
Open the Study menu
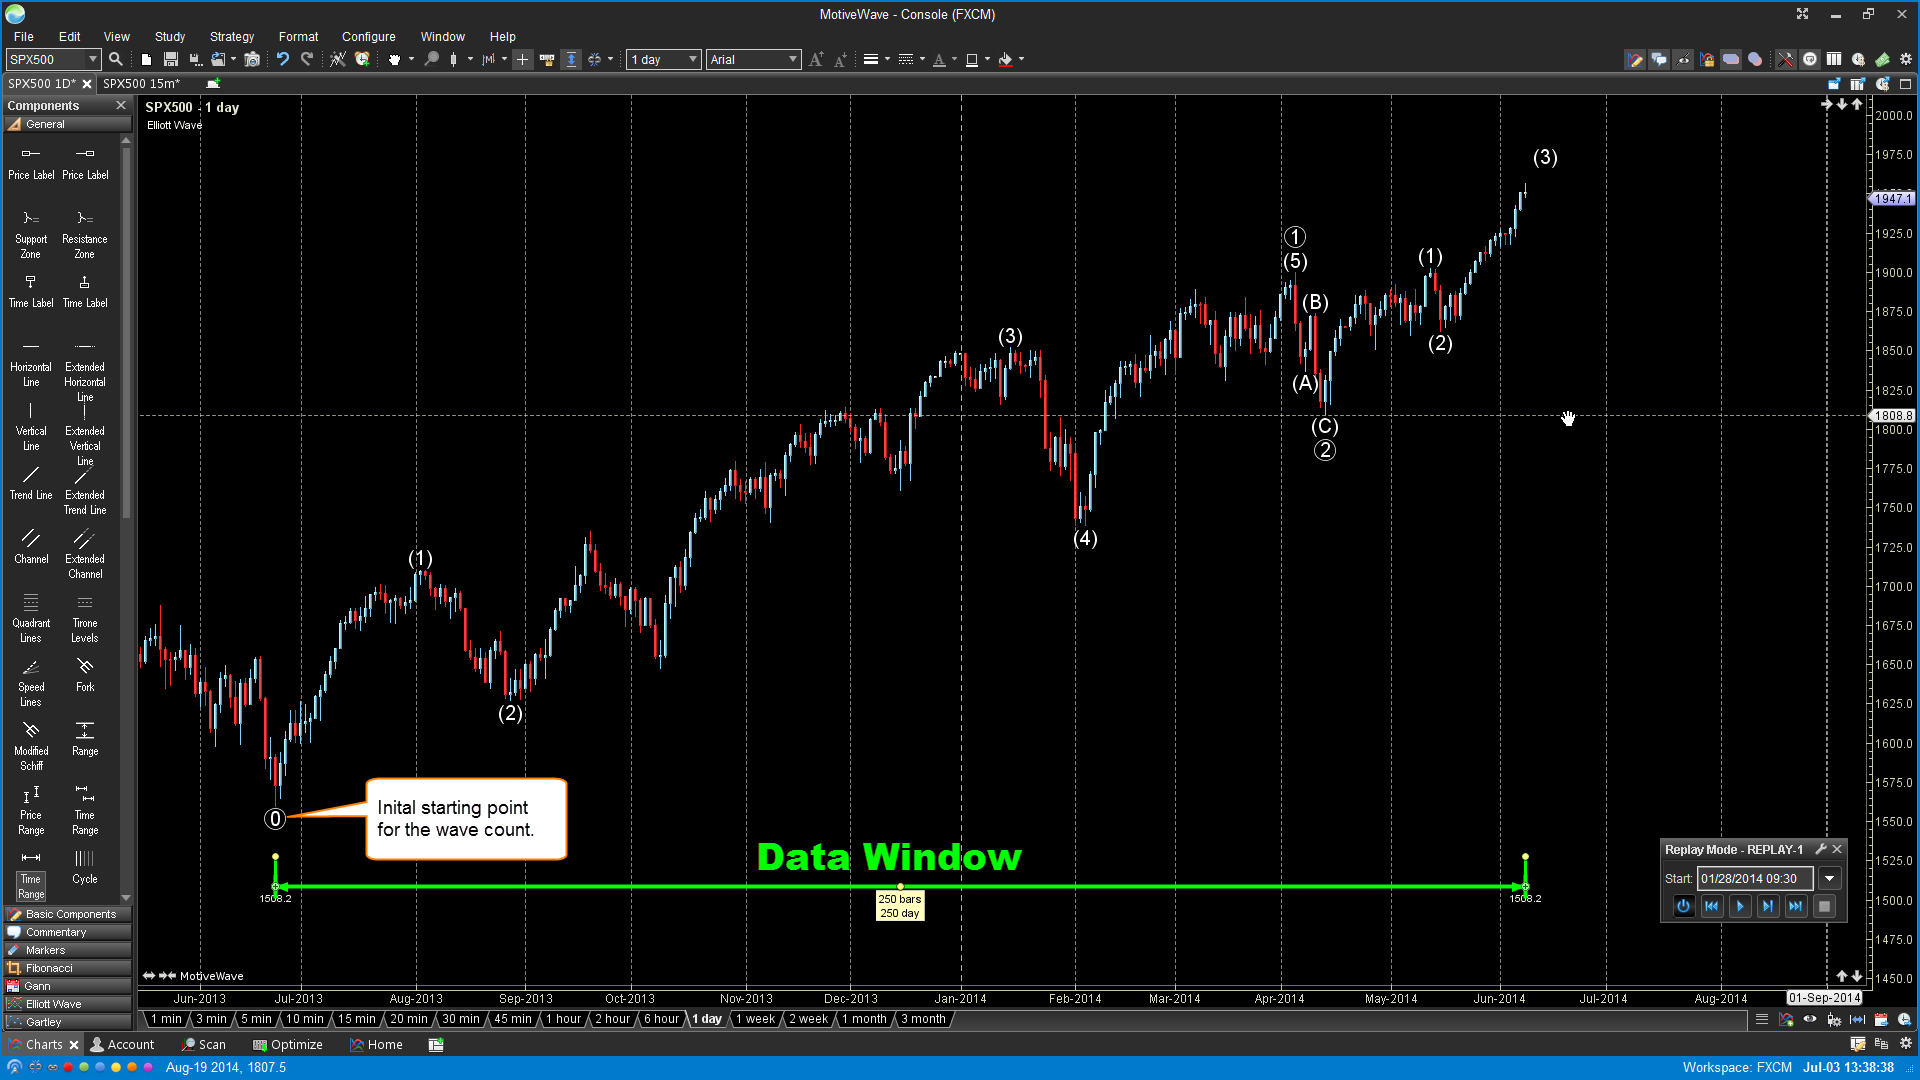click(x=170, y=36)
